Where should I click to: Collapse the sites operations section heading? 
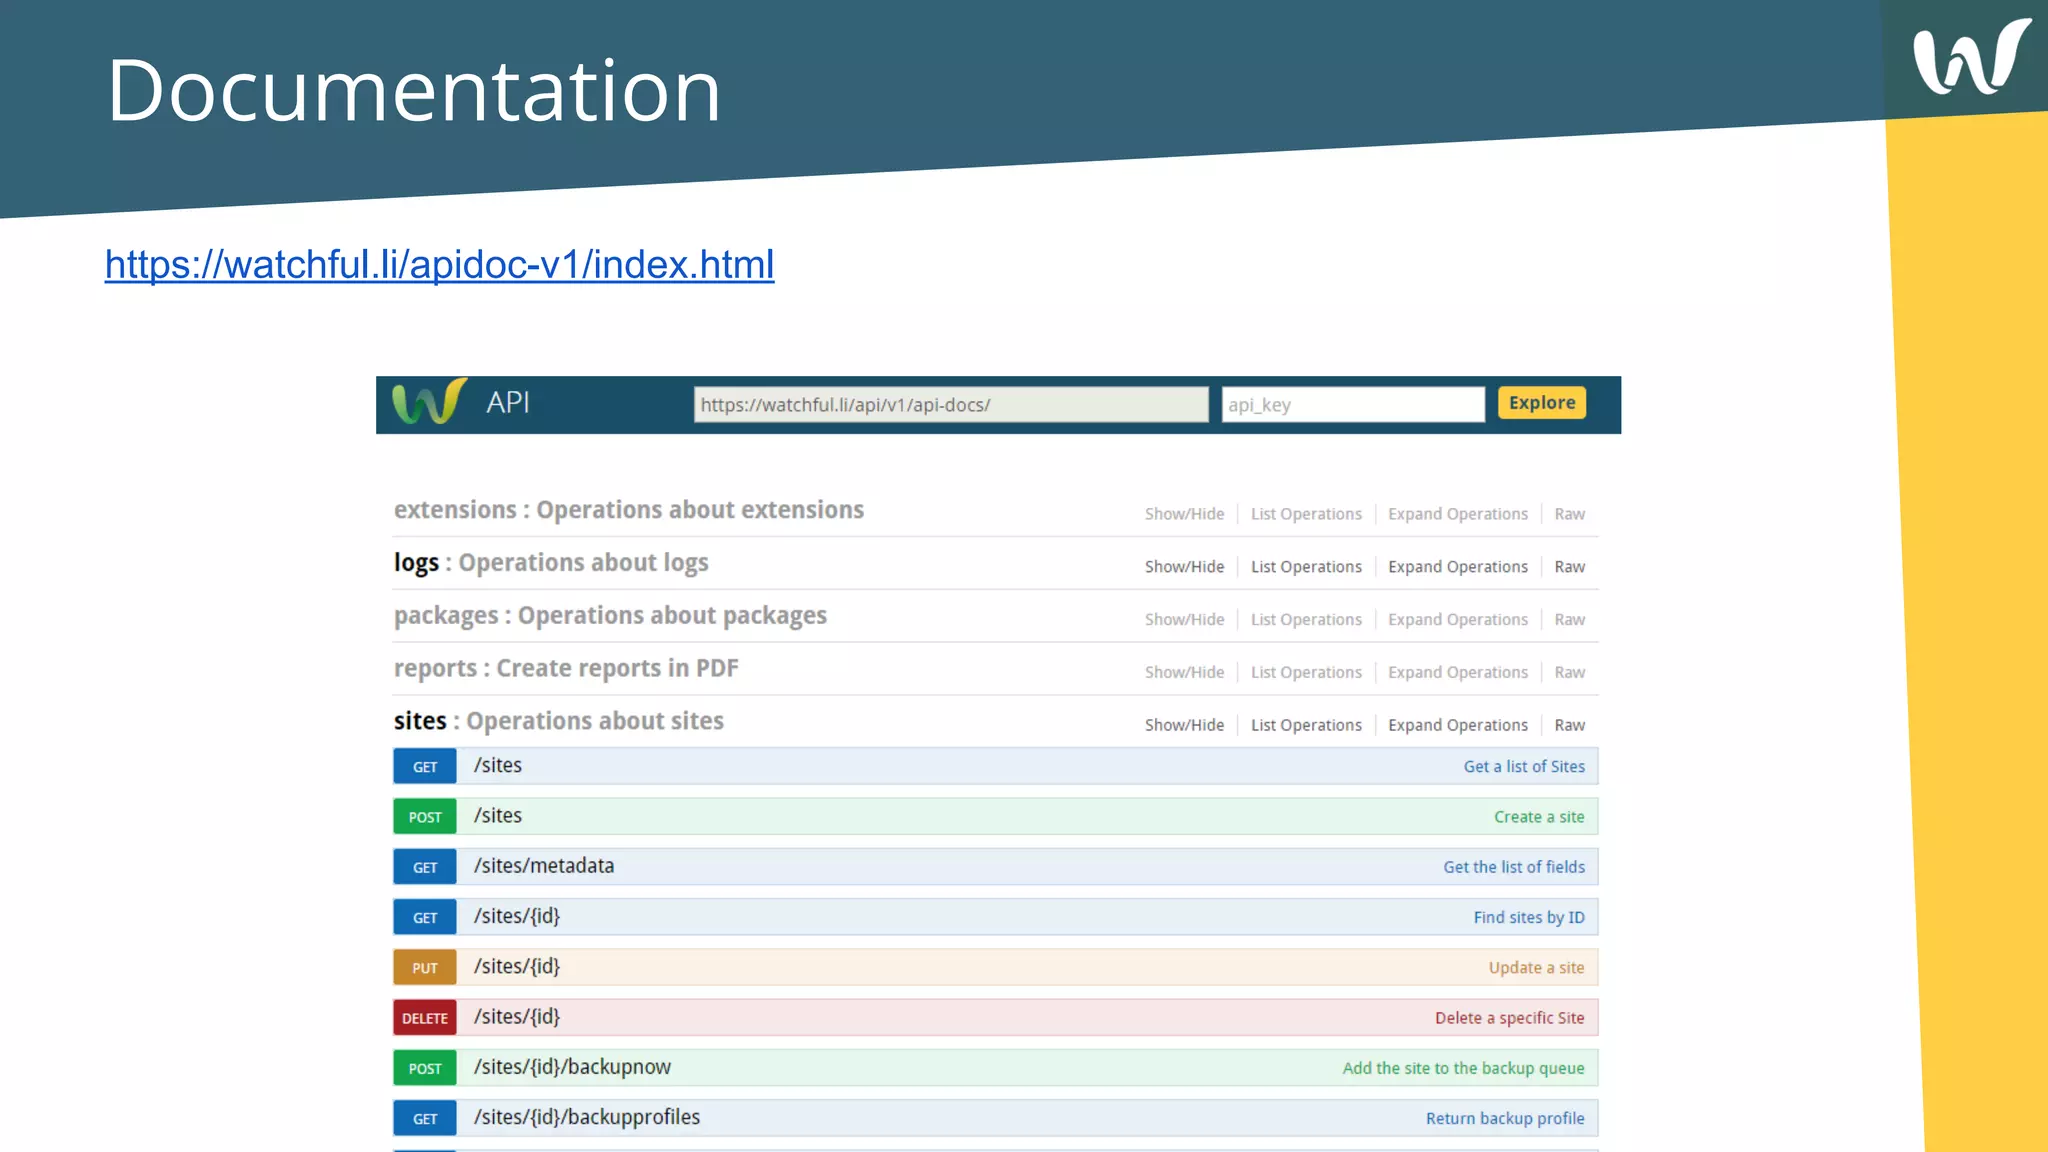pyautogui.click(x=559, y=721)
